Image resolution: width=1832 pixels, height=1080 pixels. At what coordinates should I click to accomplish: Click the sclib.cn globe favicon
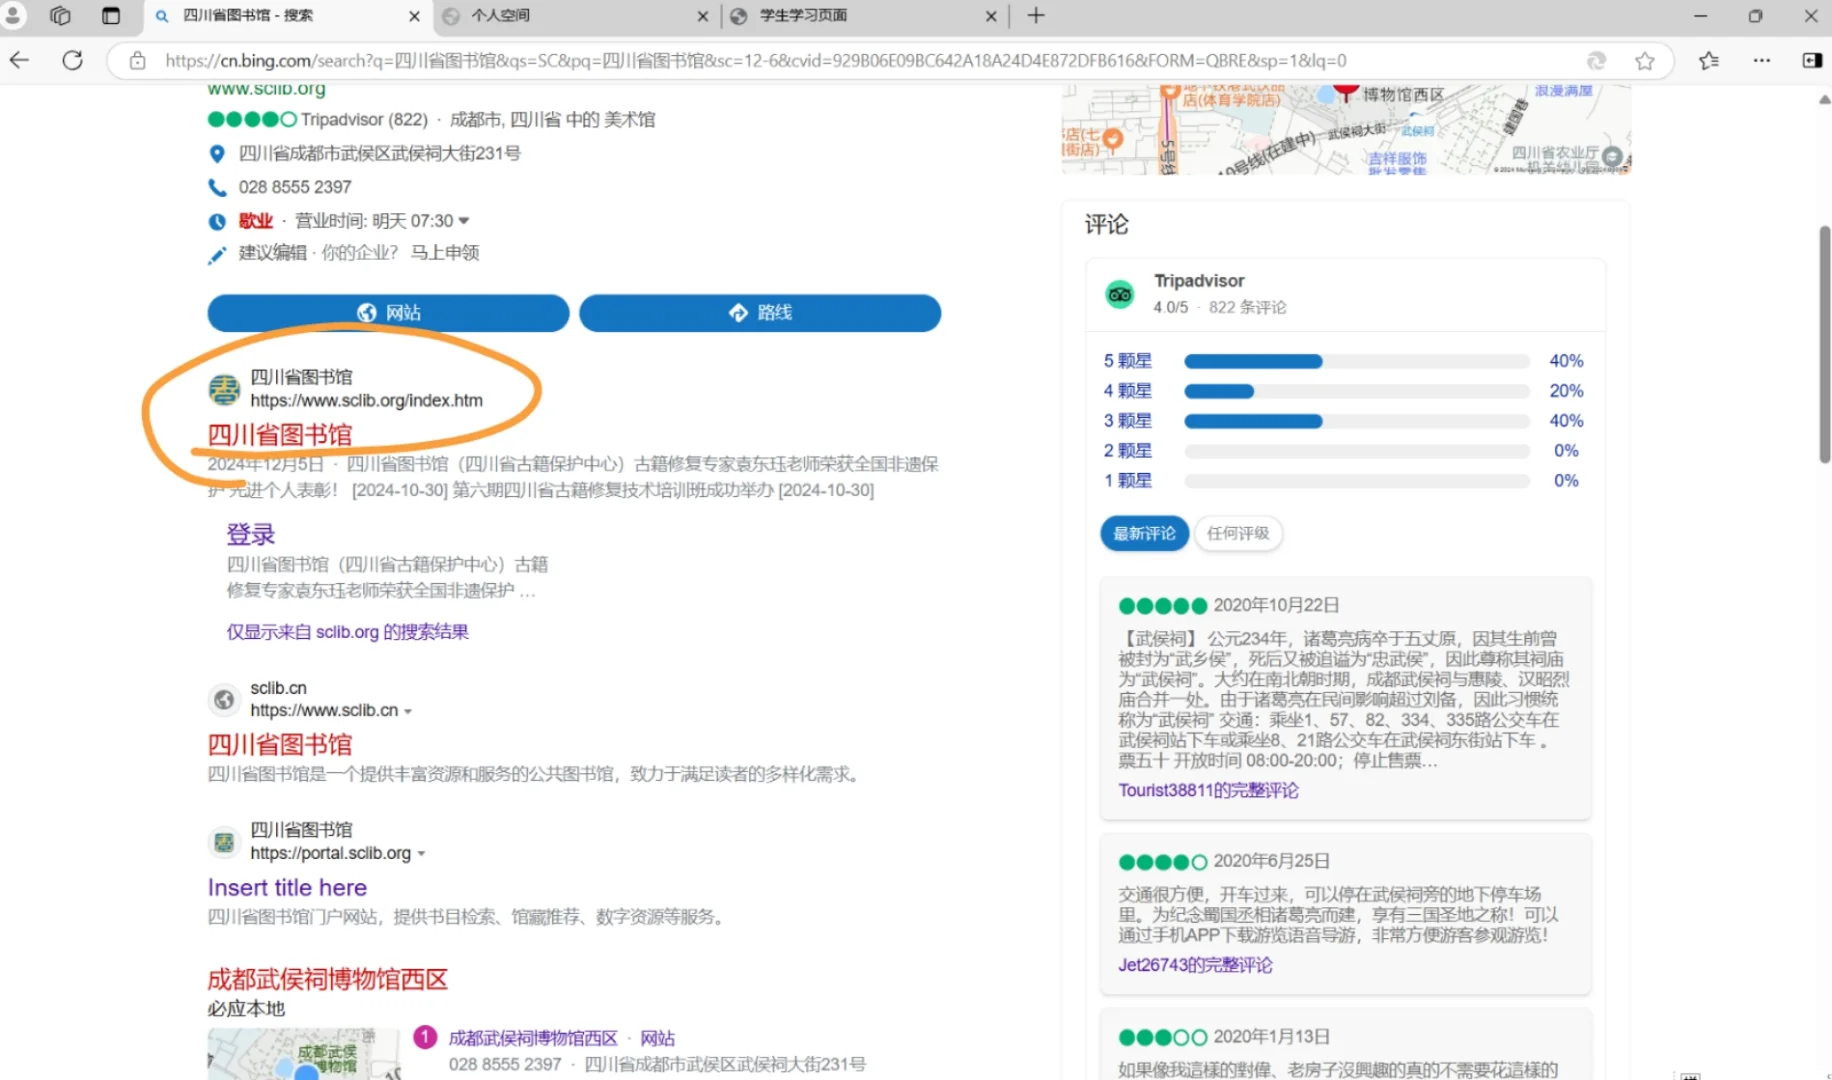click(x=224, y=699)
